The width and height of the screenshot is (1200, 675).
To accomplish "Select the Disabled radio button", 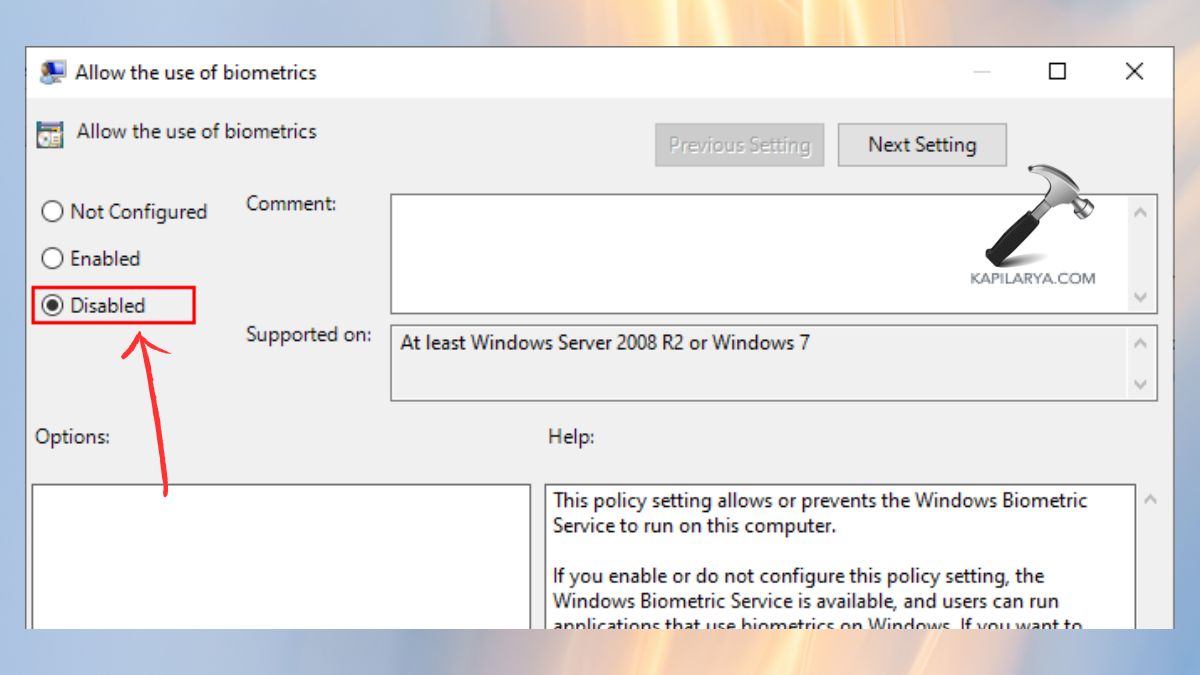I will click(x=52, y=306).
